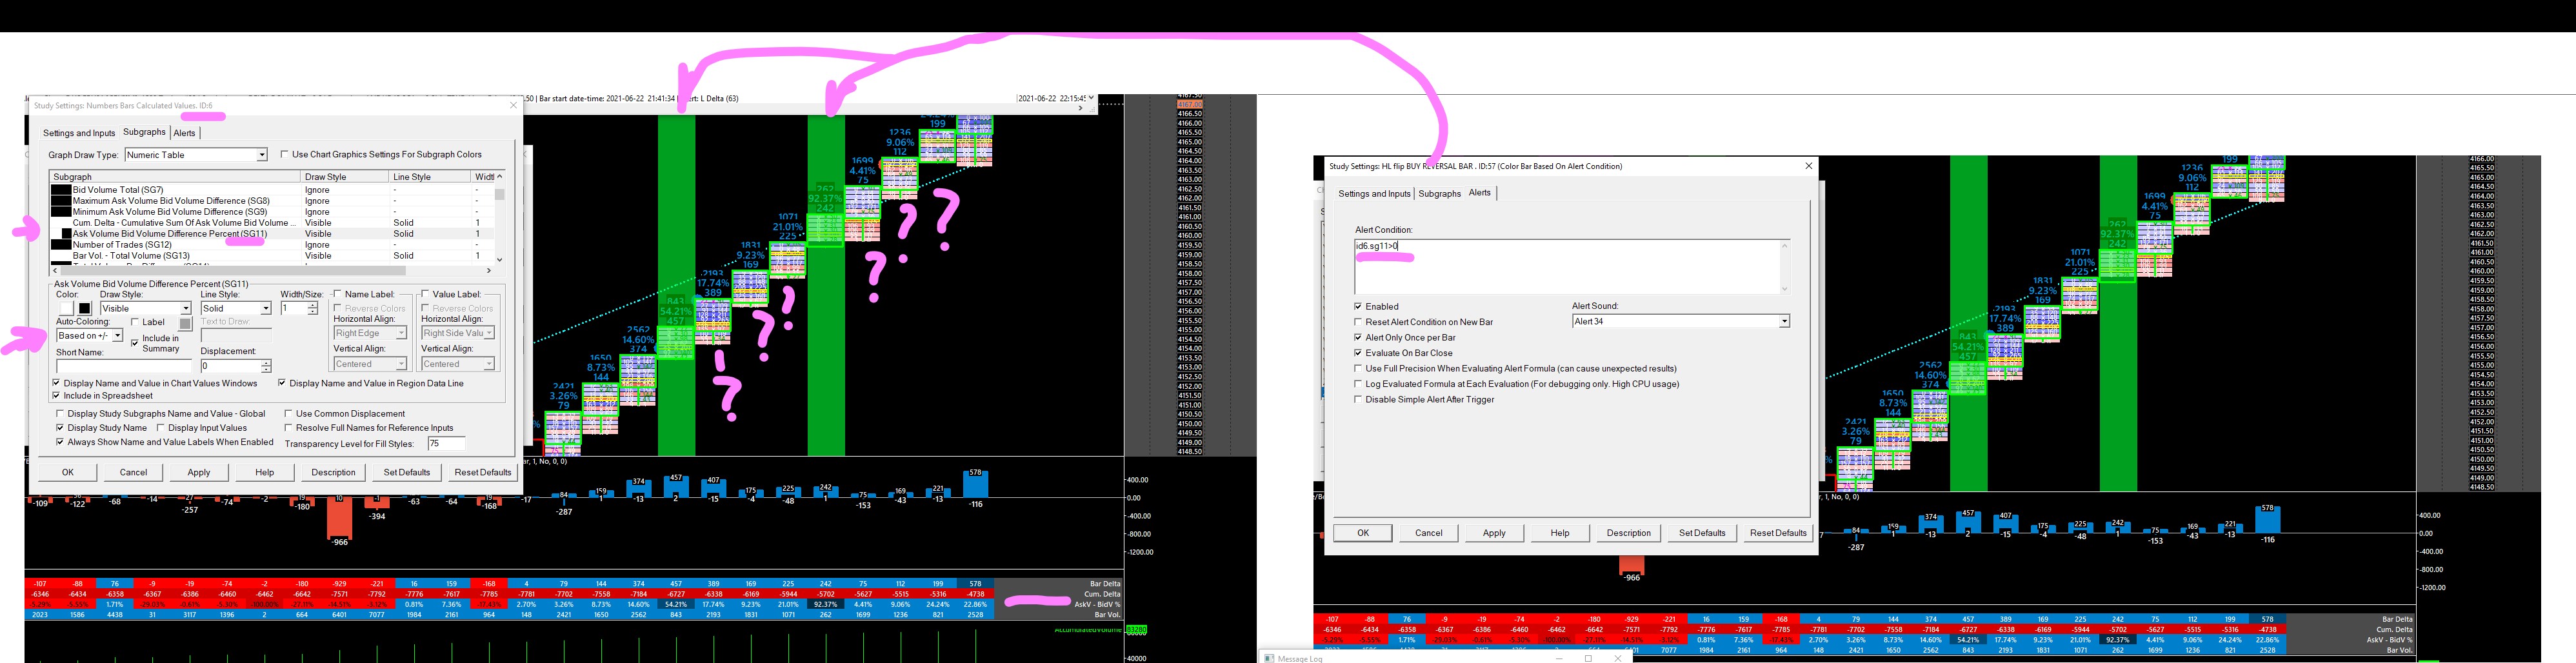Toggle Display Name and Value in Chart Values Windows

point(57,383)
